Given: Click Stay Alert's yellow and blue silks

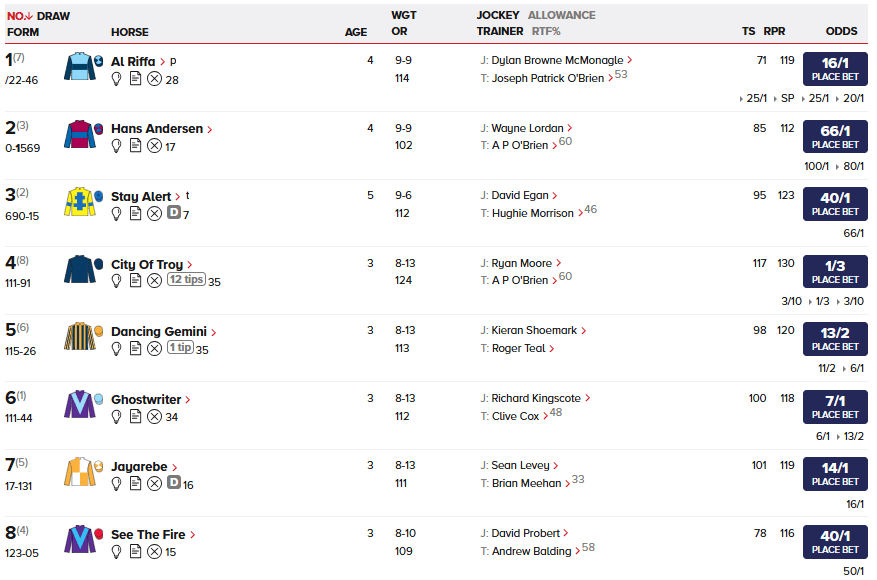Looking at the screenshot, I should click(x=80, y=203).
